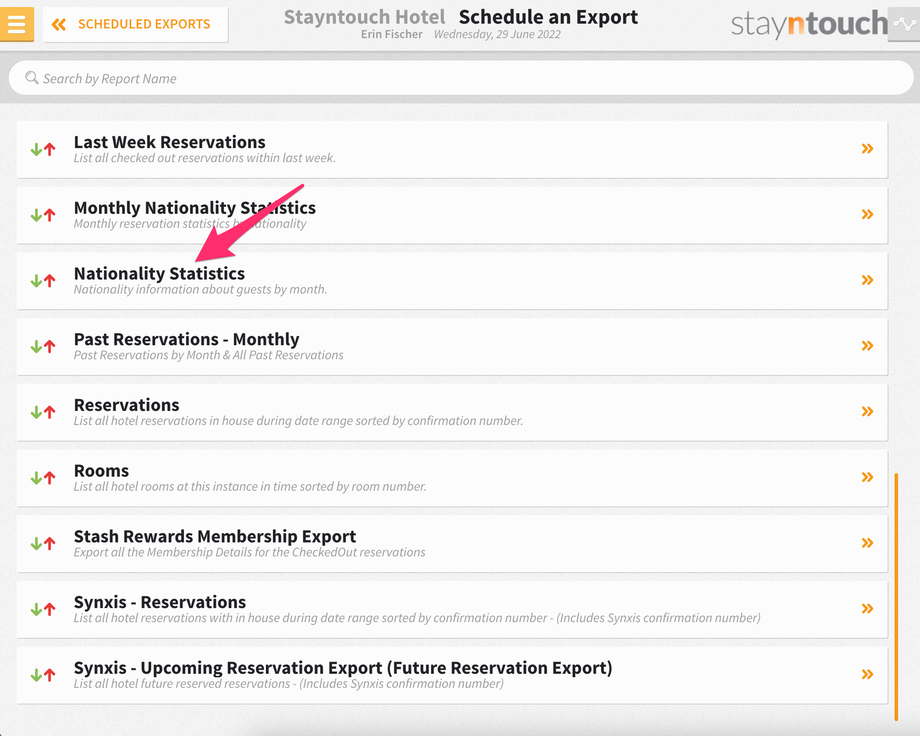920x736 pixels.
Task: Click the export arrows icon for Stash Rewards Membership Export
Action: tap(43, 543)
